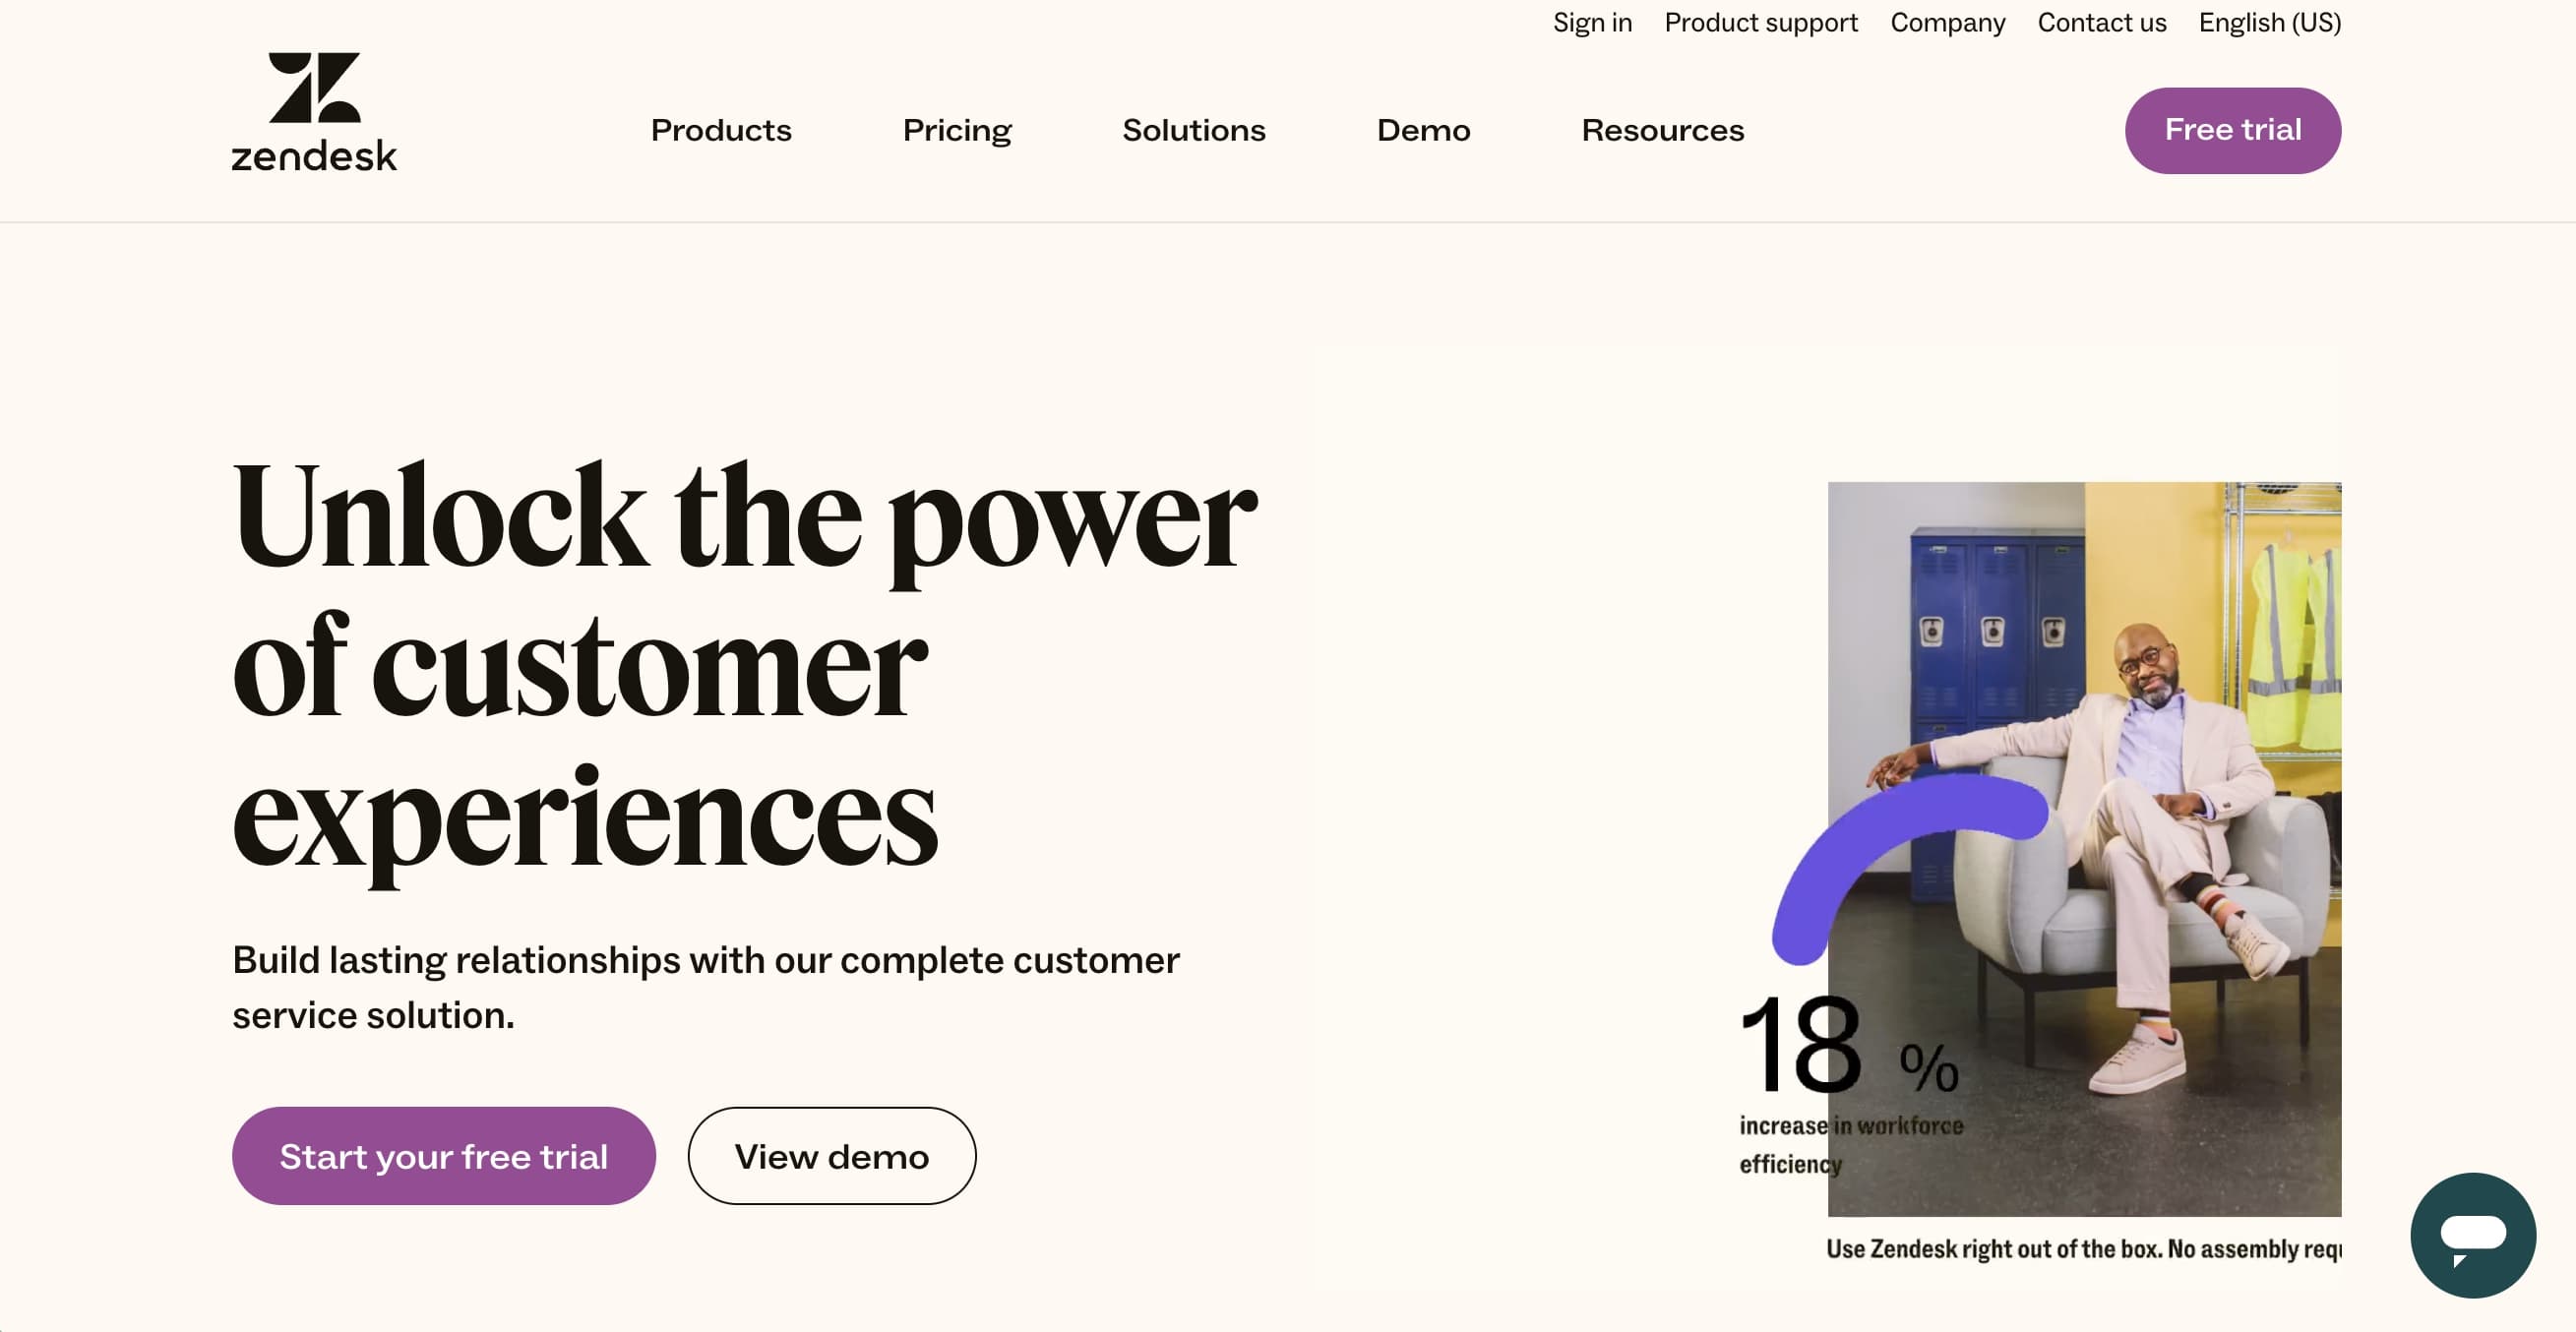Click the View demo button
2576x1332 pixels.
tap(831, 1156)
